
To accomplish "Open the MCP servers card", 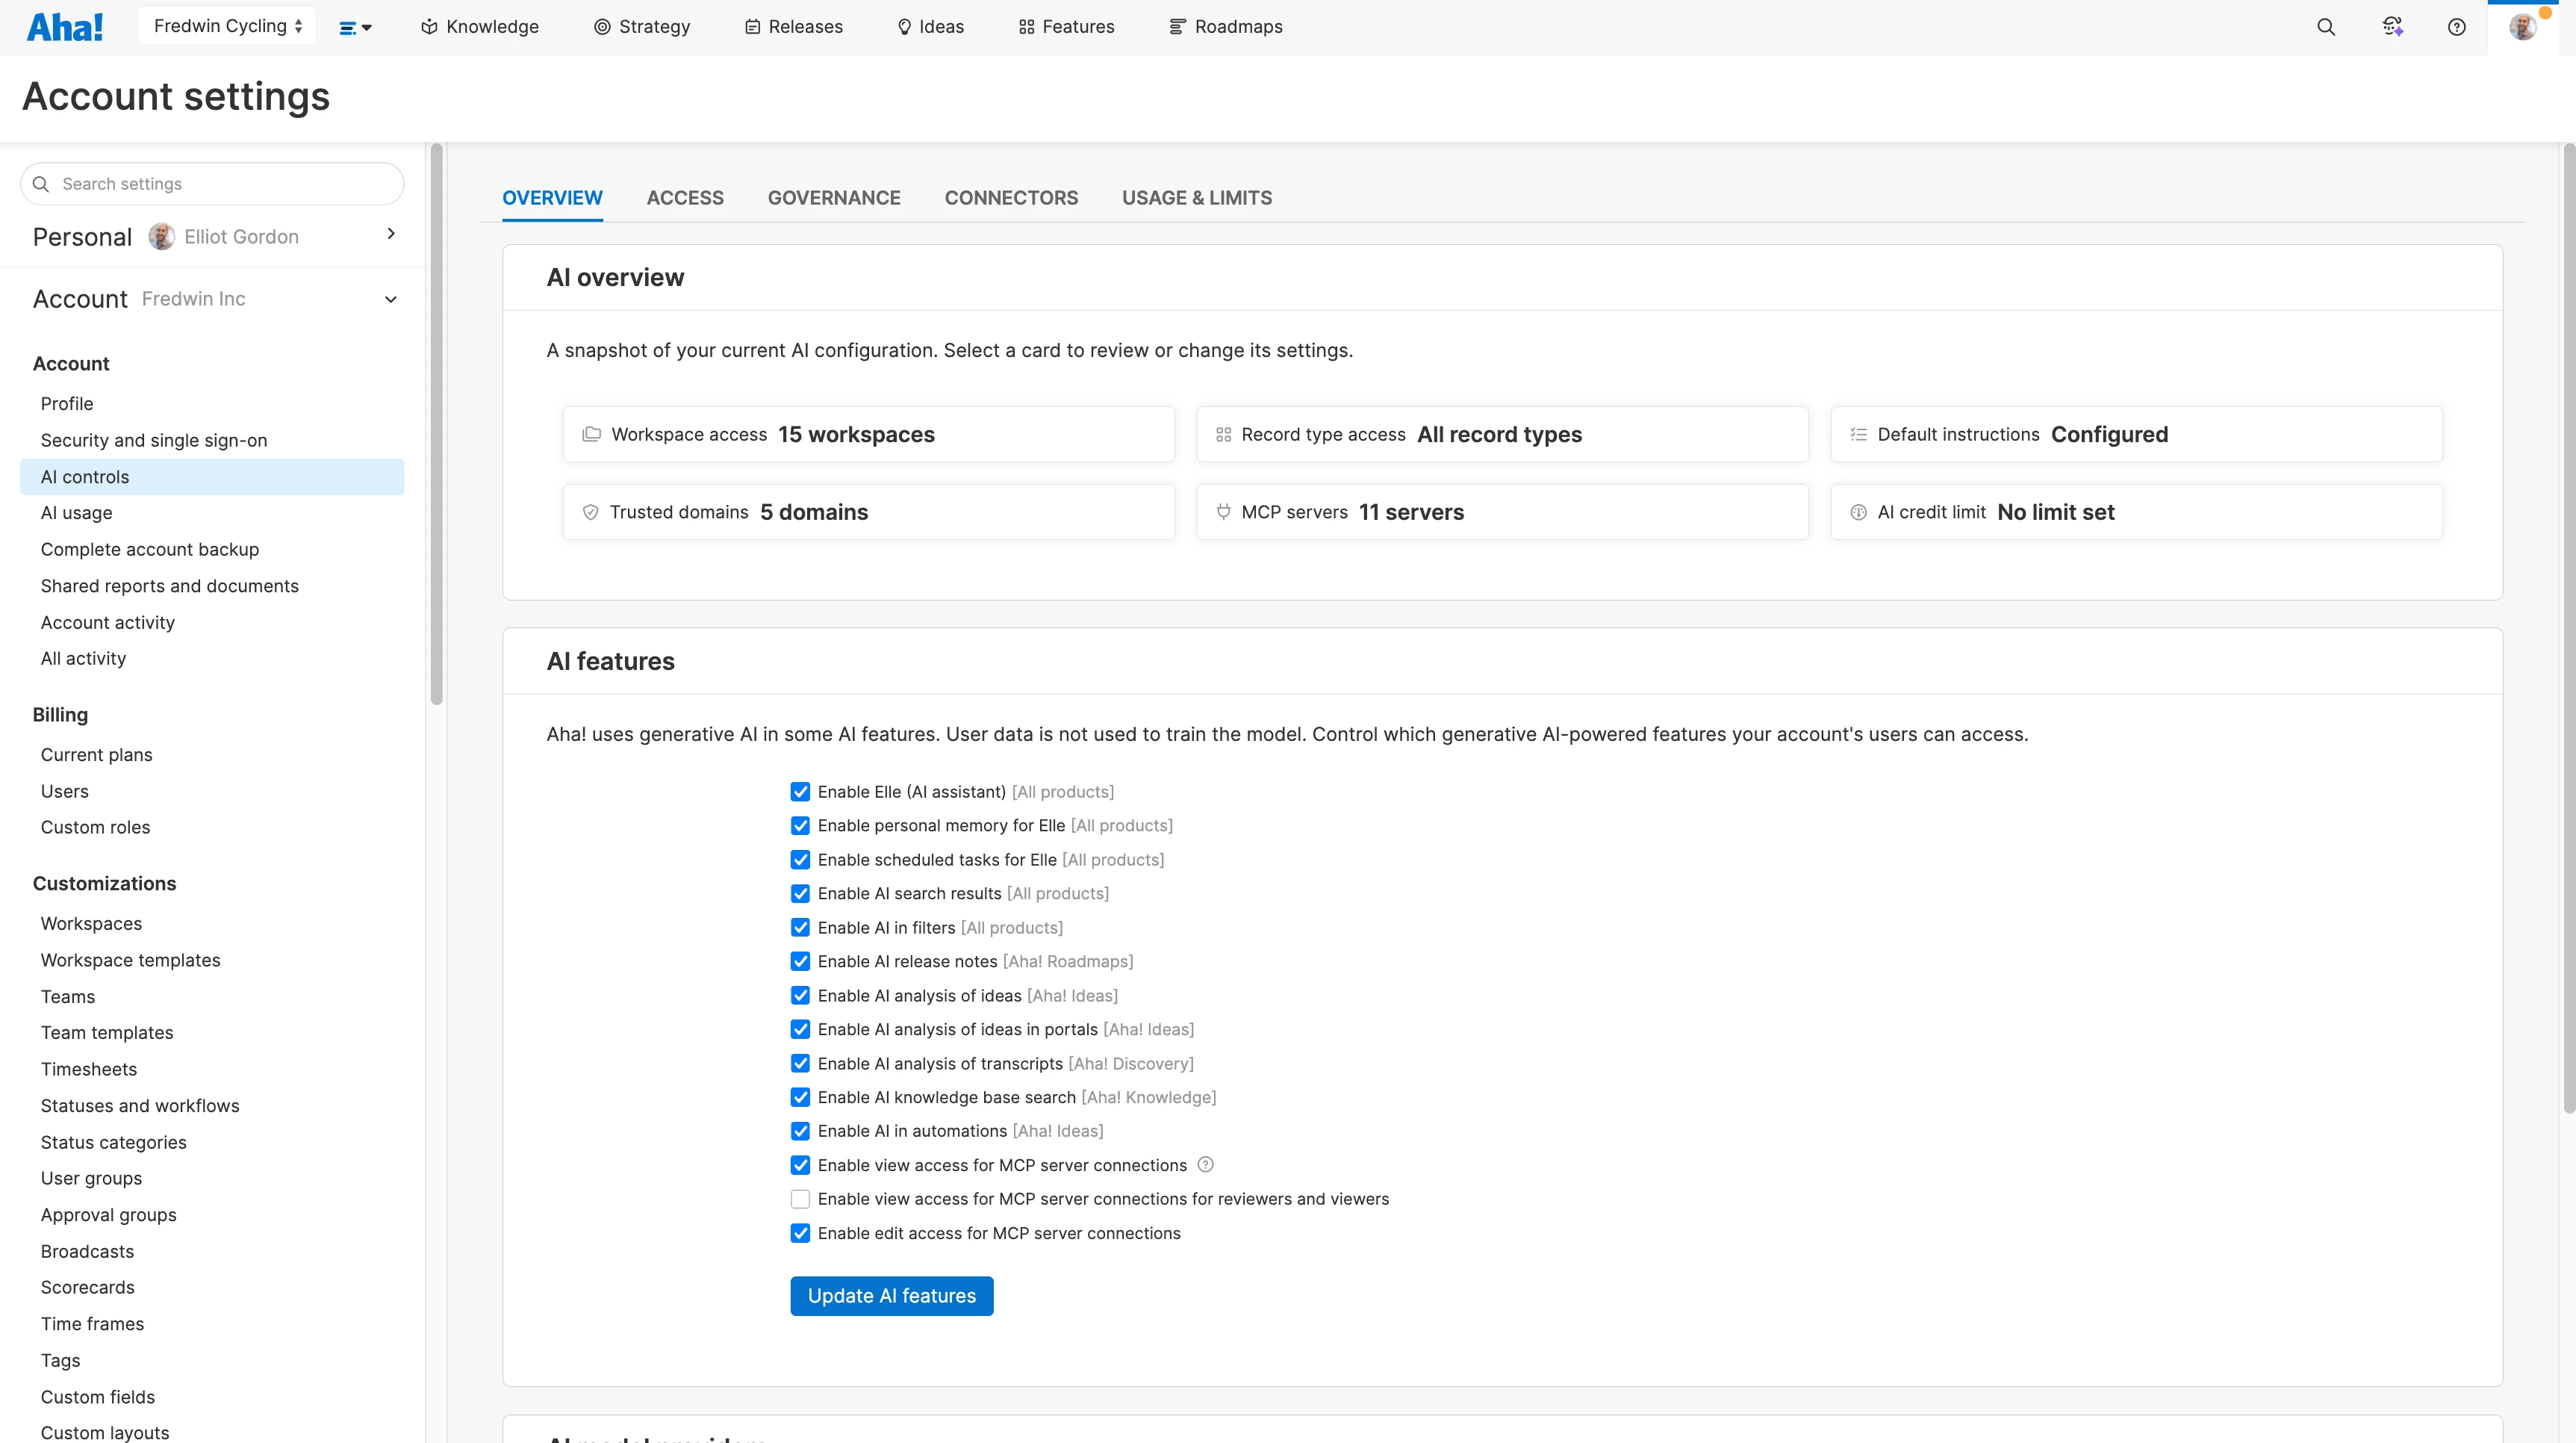I will [1502, 512].
